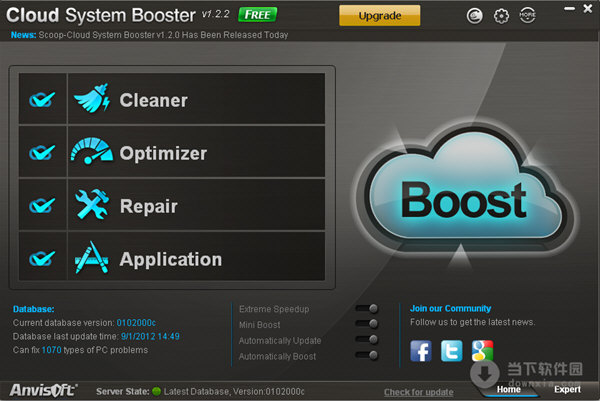The height and width of the screenshot is (401, 600).
Task: Click the More round icon
Action: tap(527, 16)
